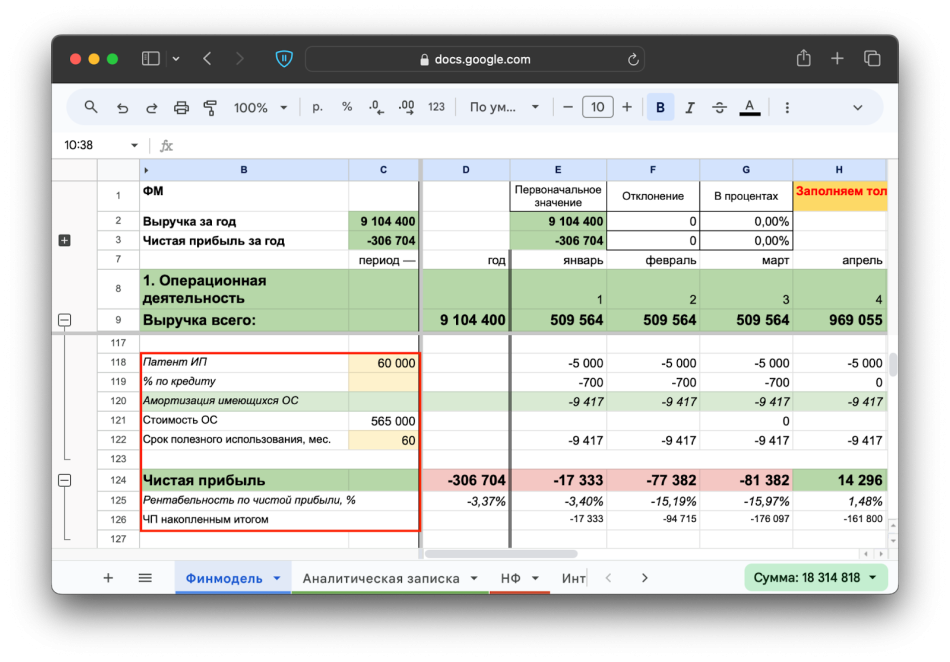Expand the hidden rows group at row 3
950x662 pixels.
[65, 240]
